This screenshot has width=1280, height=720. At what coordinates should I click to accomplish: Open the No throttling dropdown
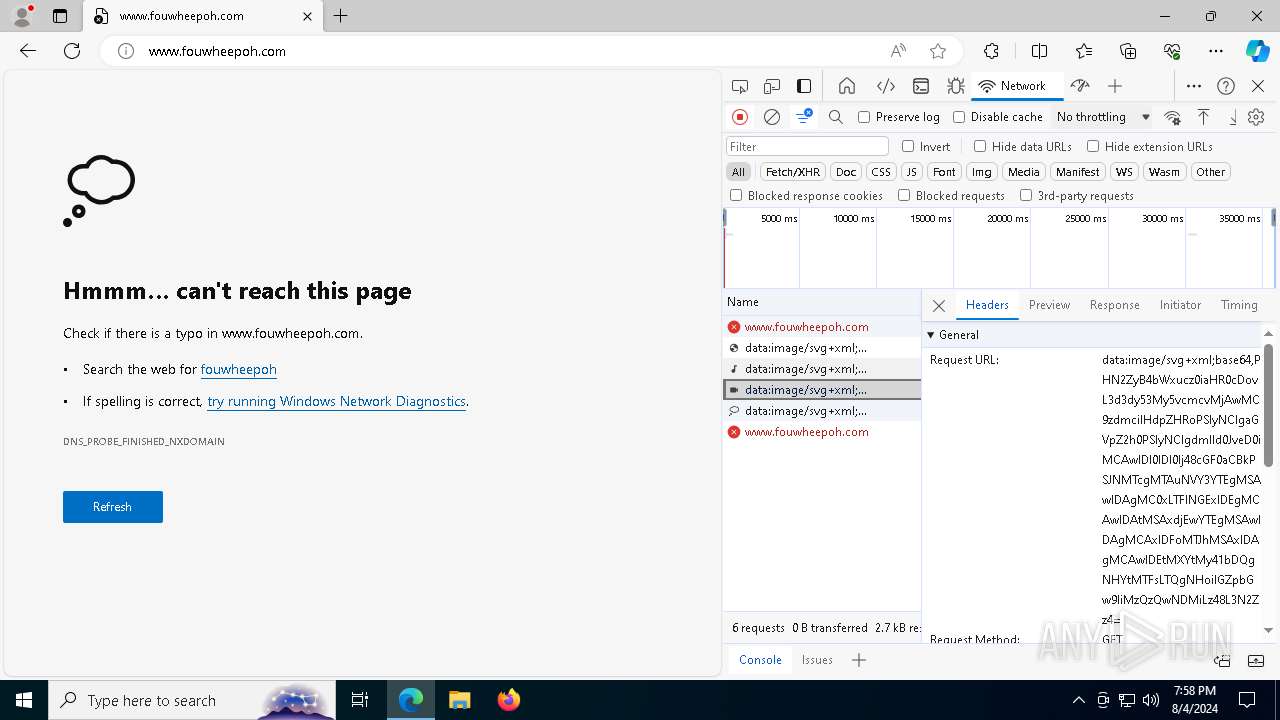[x=1103, y=117]
